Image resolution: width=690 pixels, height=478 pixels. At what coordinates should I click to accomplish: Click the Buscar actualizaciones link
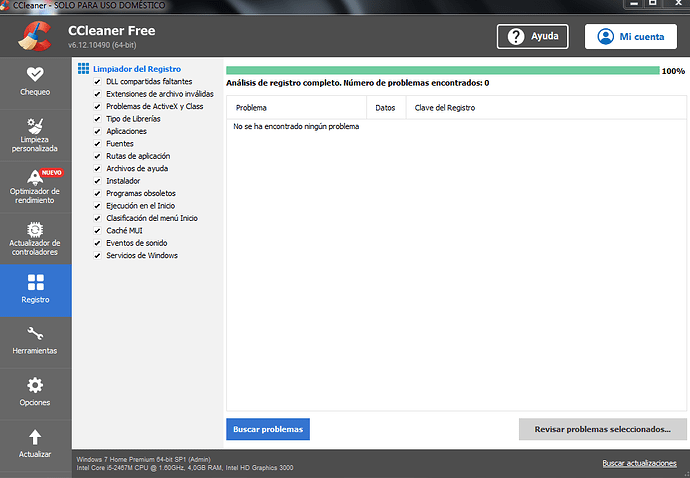click(639, 463)
